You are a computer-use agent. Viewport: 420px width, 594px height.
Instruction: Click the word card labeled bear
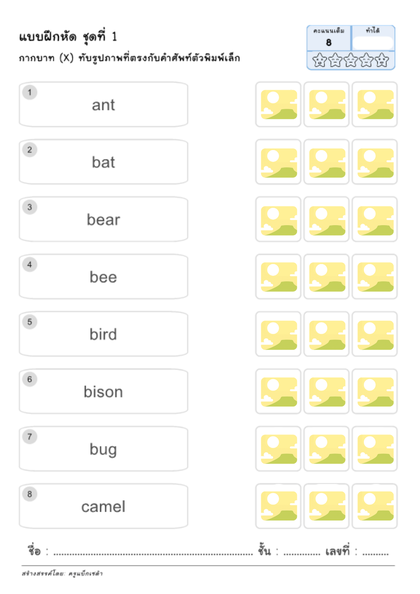[x=103, y=219]
